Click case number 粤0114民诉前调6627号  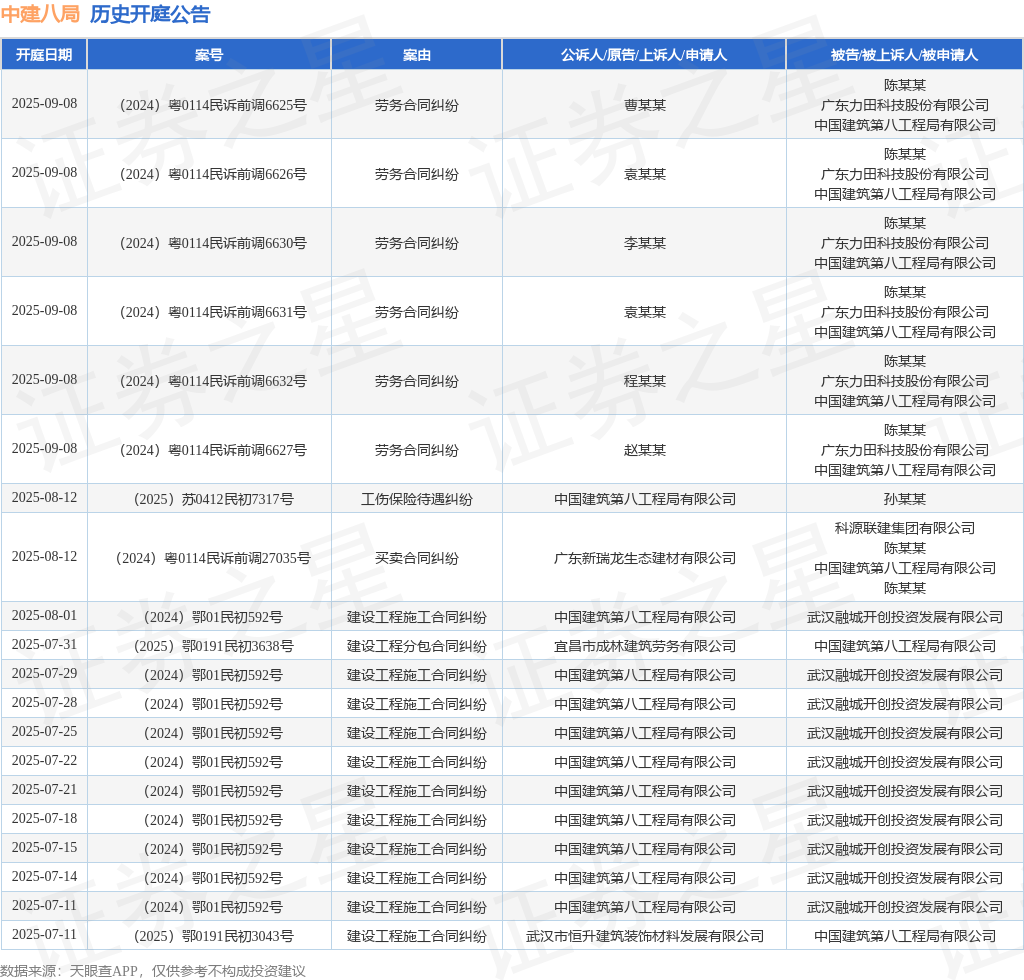click(213, 450)
